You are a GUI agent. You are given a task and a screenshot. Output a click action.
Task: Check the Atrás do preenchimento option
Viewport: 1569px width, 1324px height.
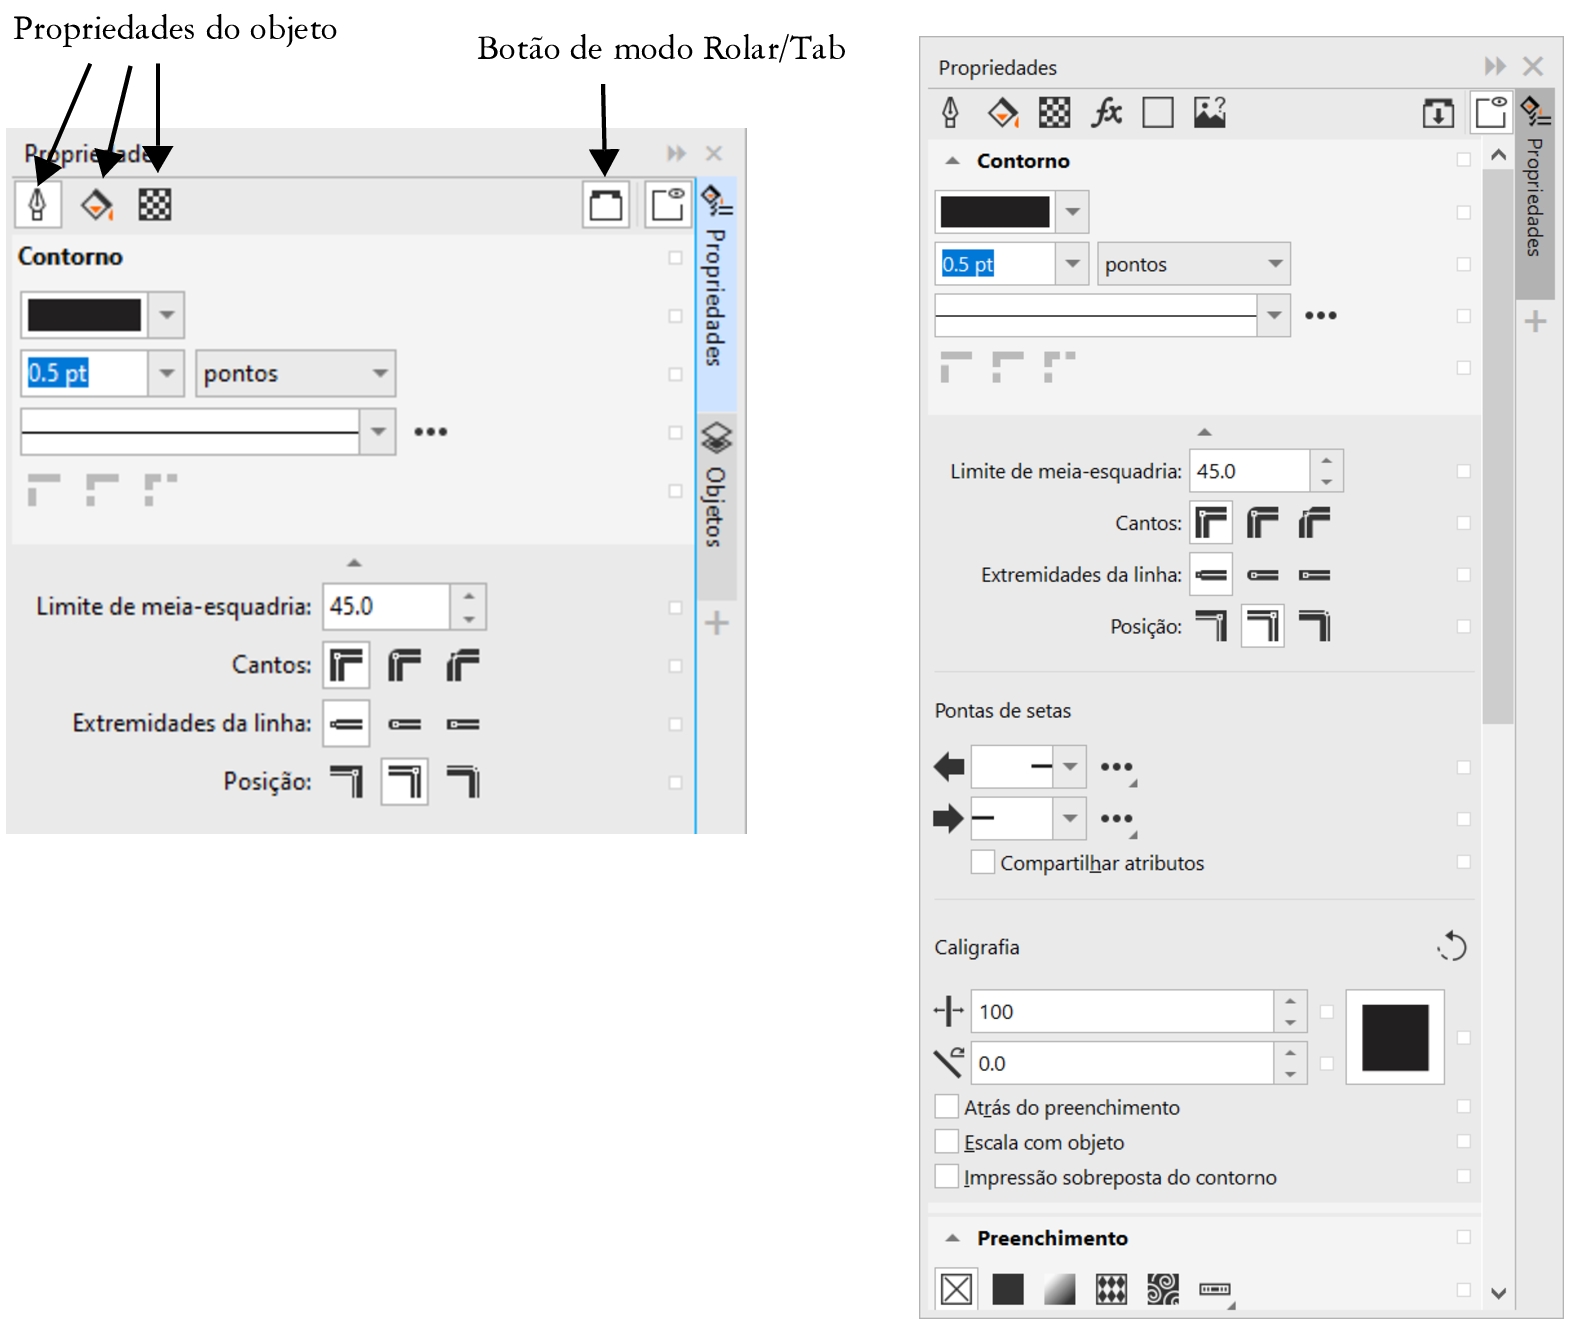946,1106
